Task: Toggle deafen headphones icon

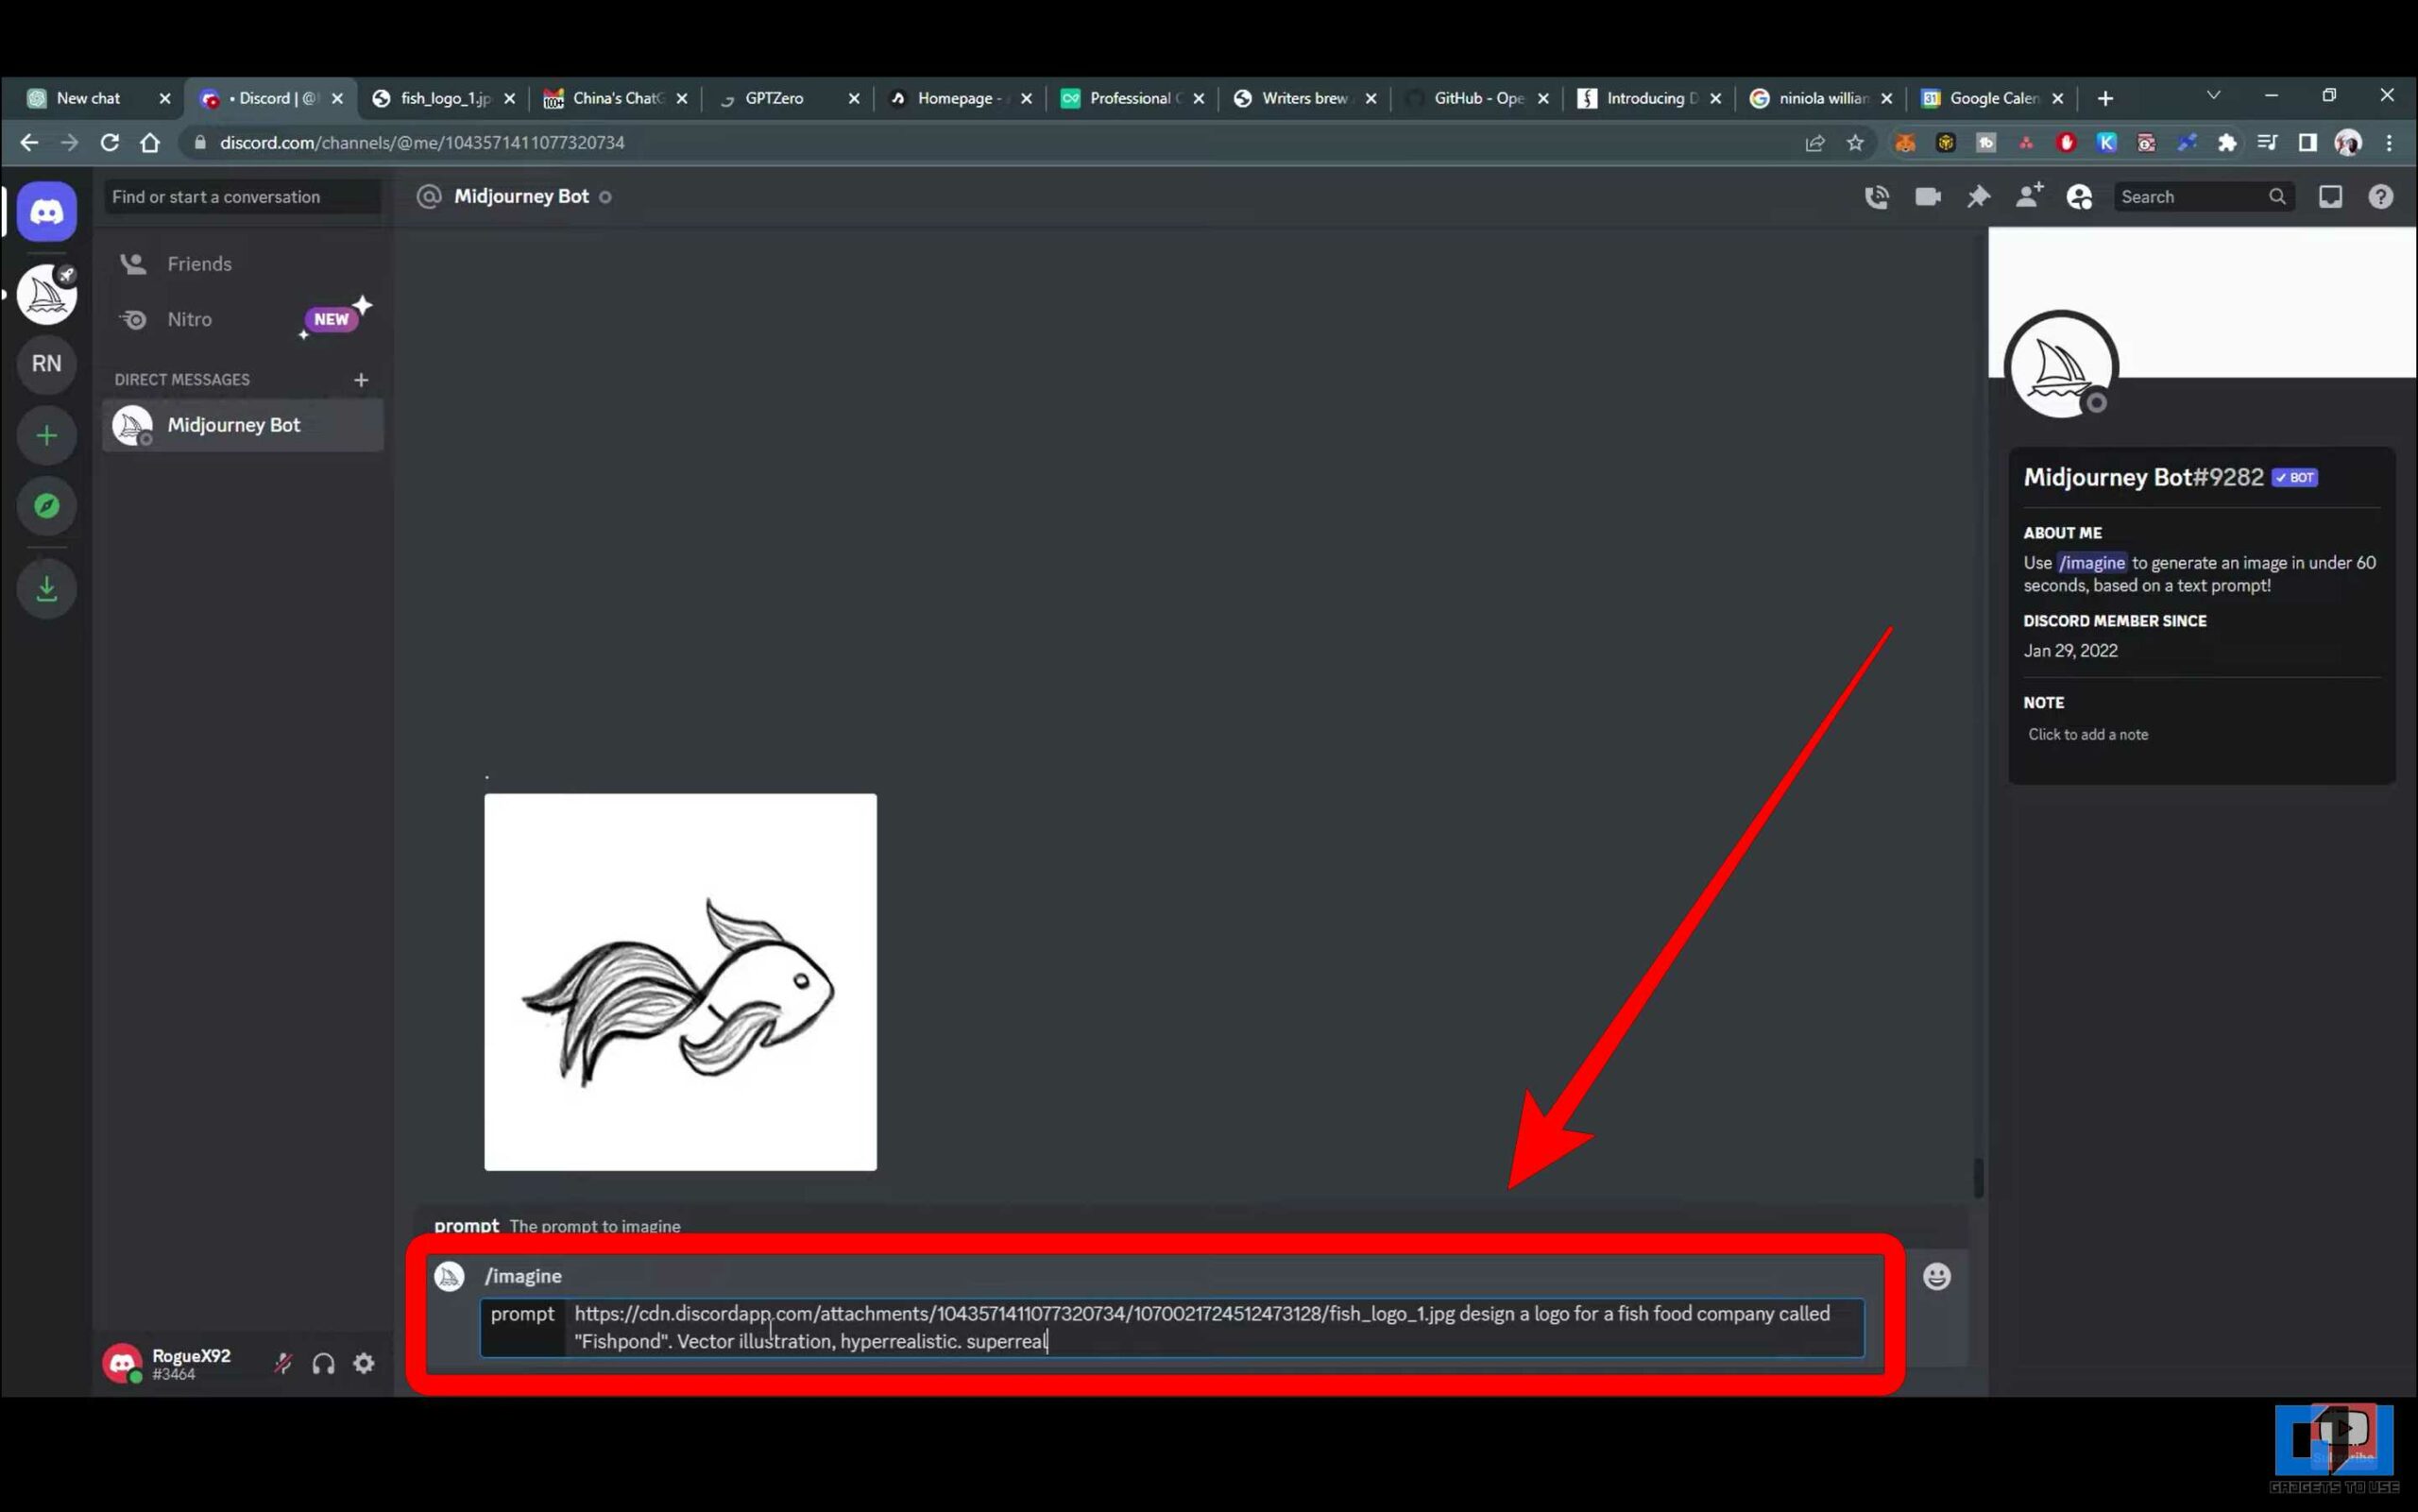Action: click(x=323, y=1363)
